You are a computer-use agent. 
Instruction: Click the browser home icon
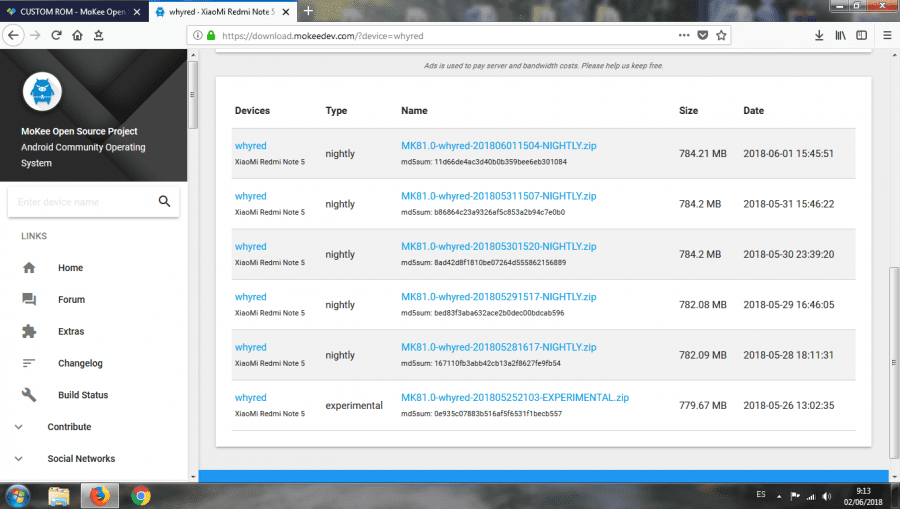[x=77, y=36]
